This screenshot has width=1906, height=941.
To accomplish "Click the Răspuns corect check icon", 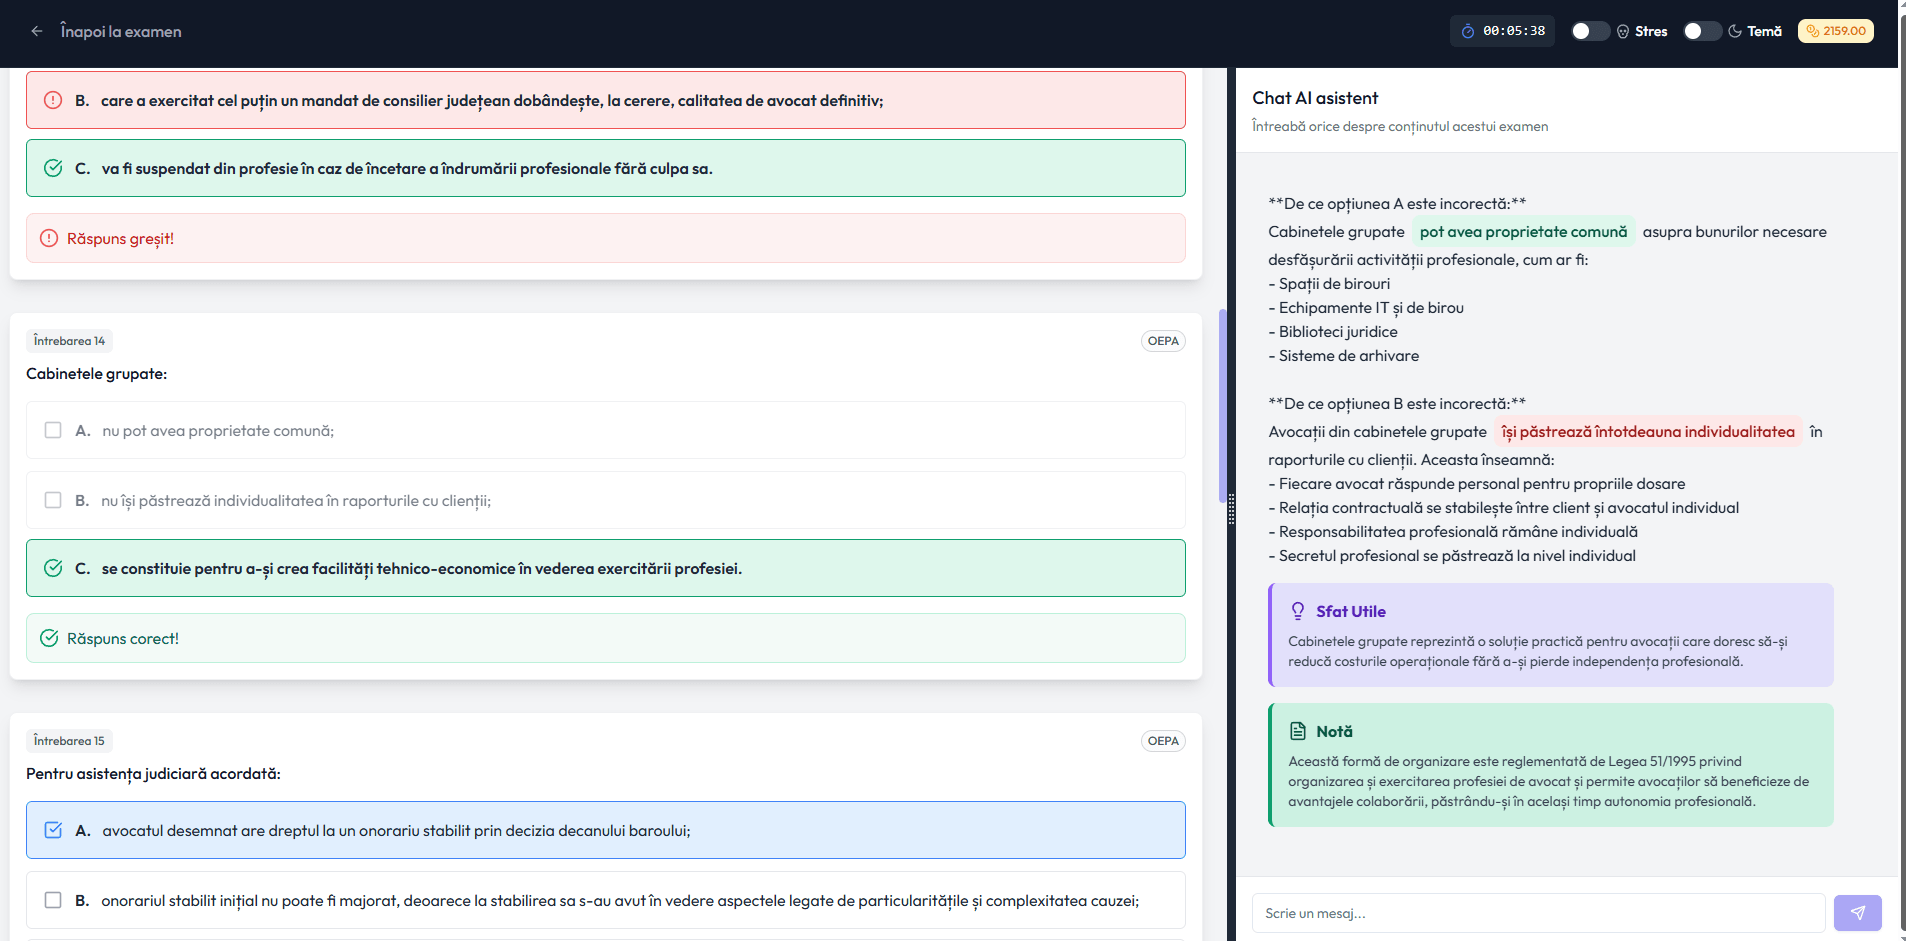I will coord(49,638).
